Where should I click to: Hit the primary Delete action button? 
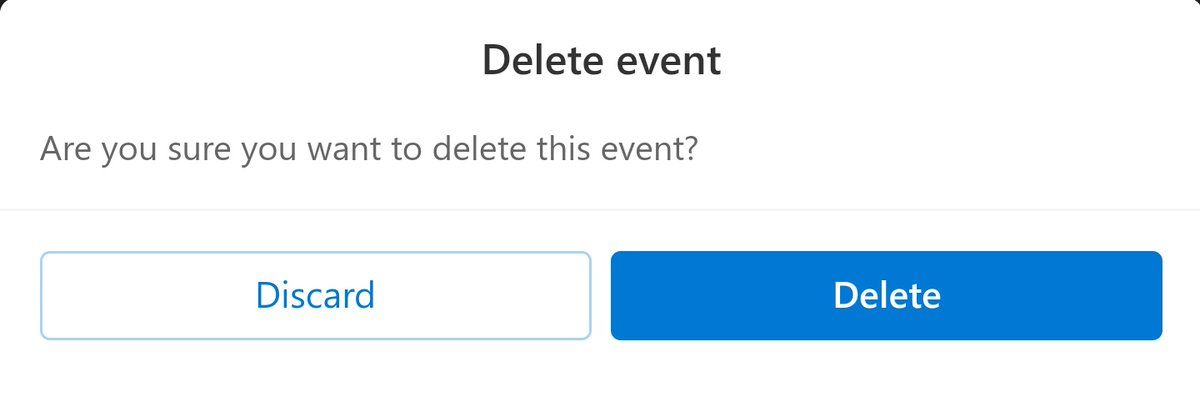tap(886, 296)
